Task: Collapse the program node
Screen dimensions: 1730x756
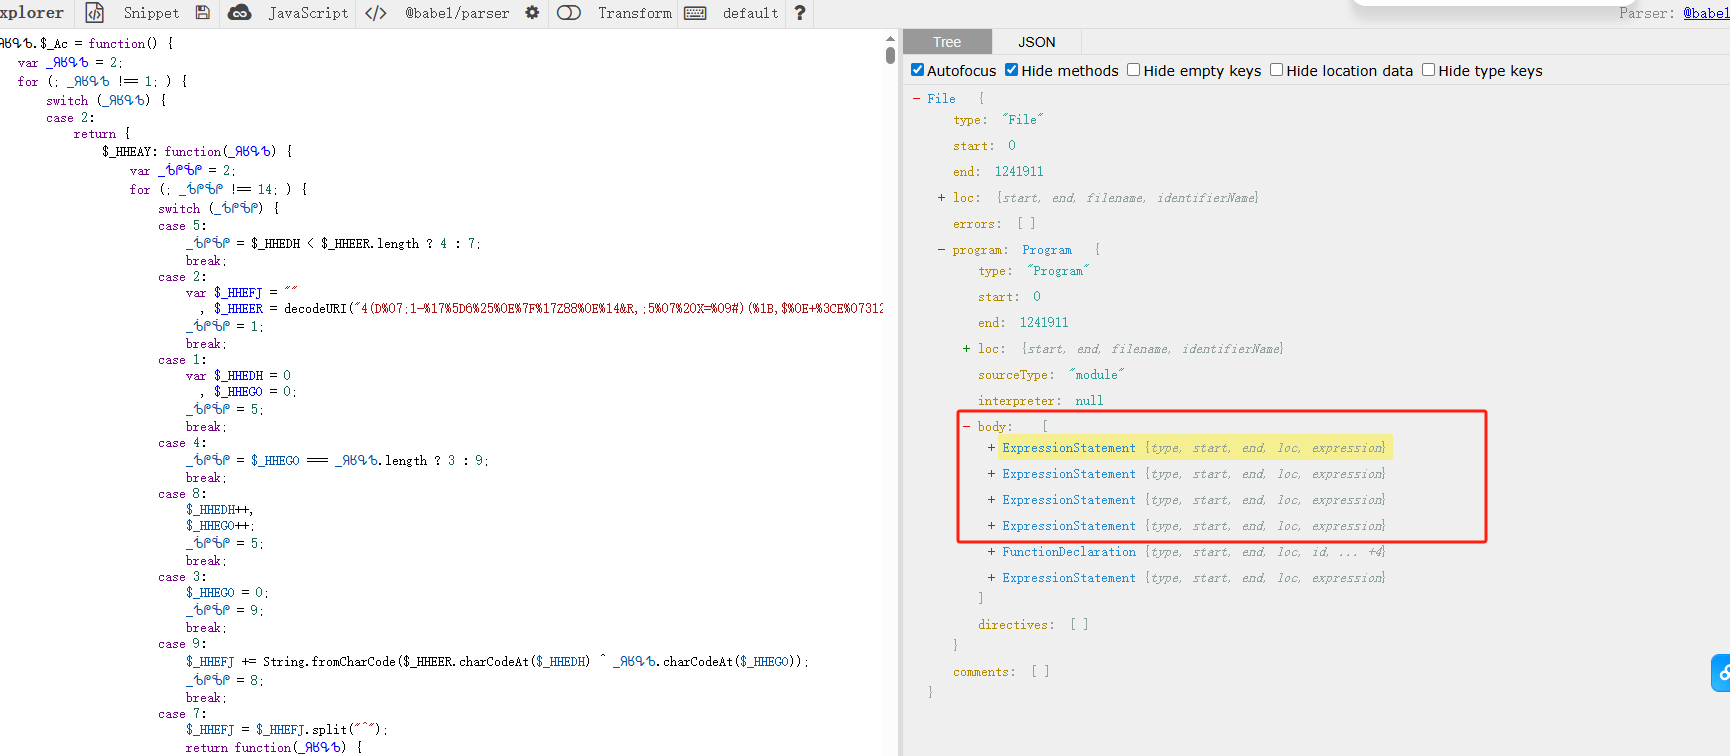Action: 941,250
